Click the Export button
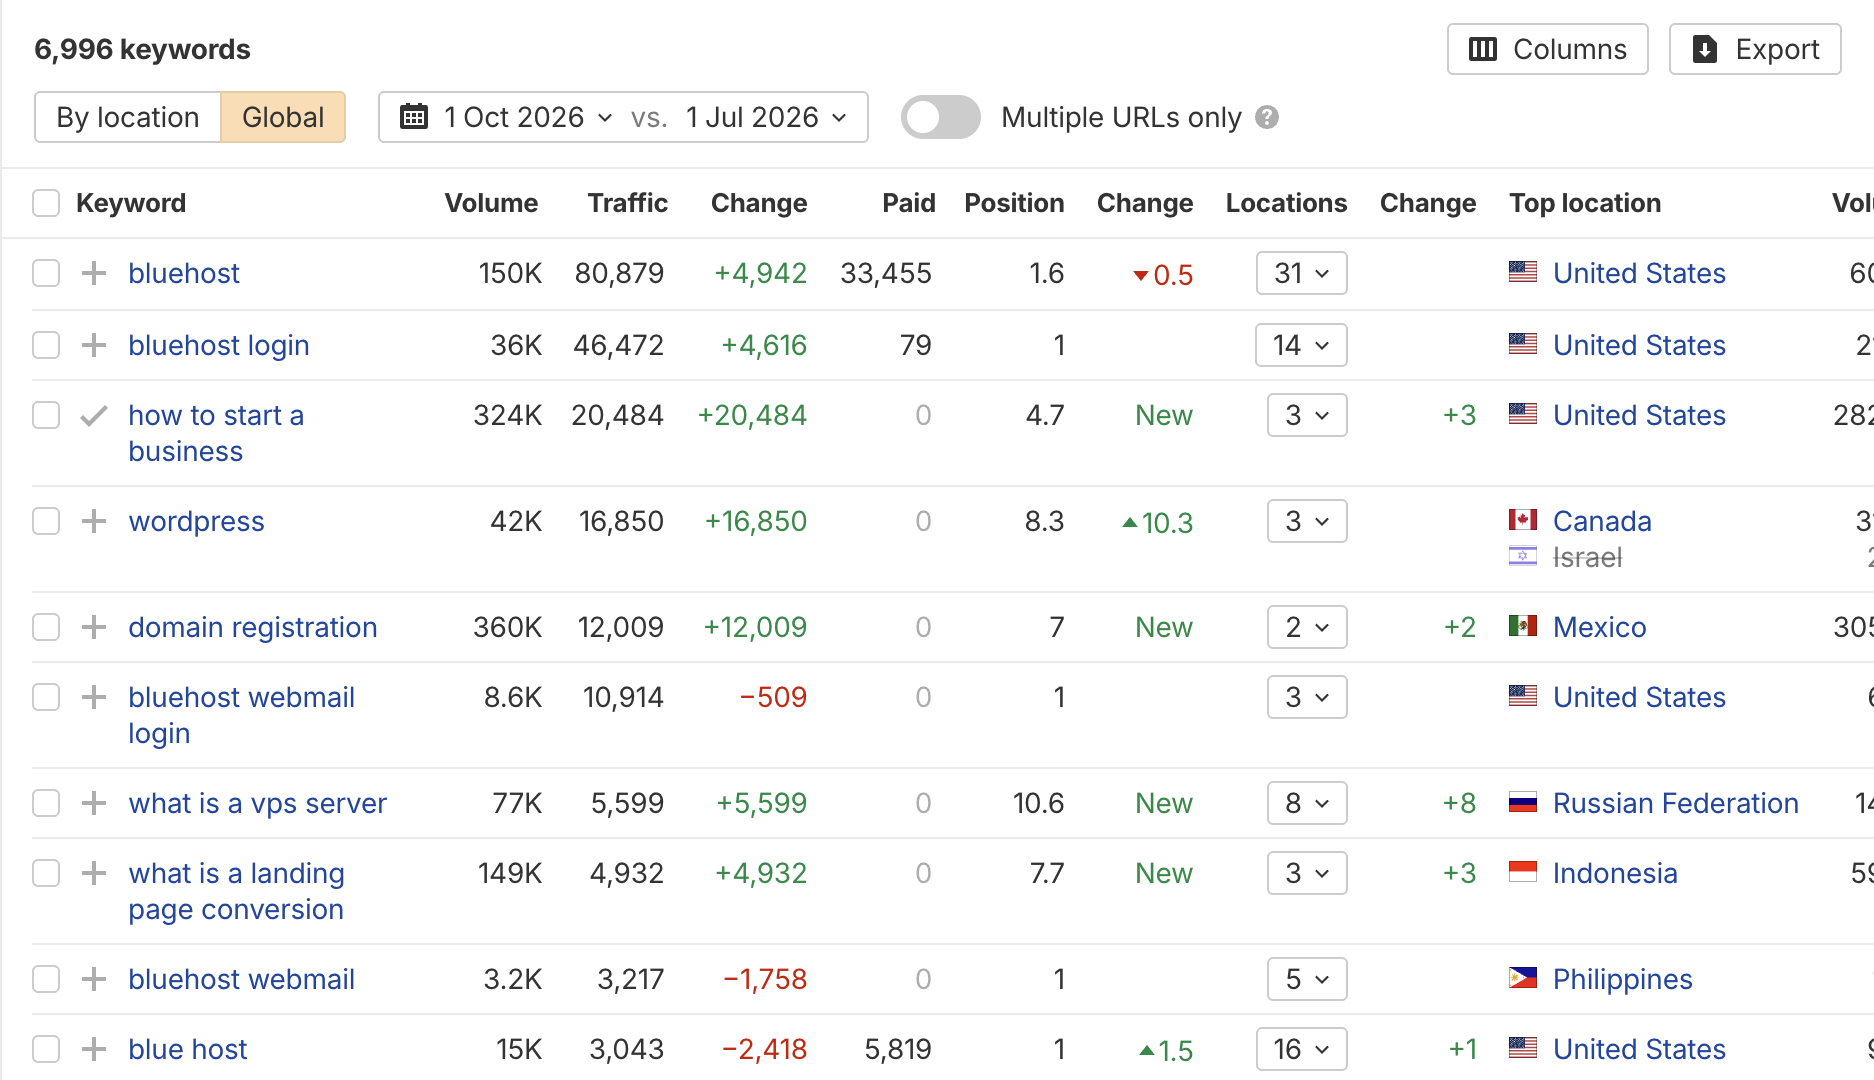This screenshot has width=1874, height=1080. tap(1755, 49)
